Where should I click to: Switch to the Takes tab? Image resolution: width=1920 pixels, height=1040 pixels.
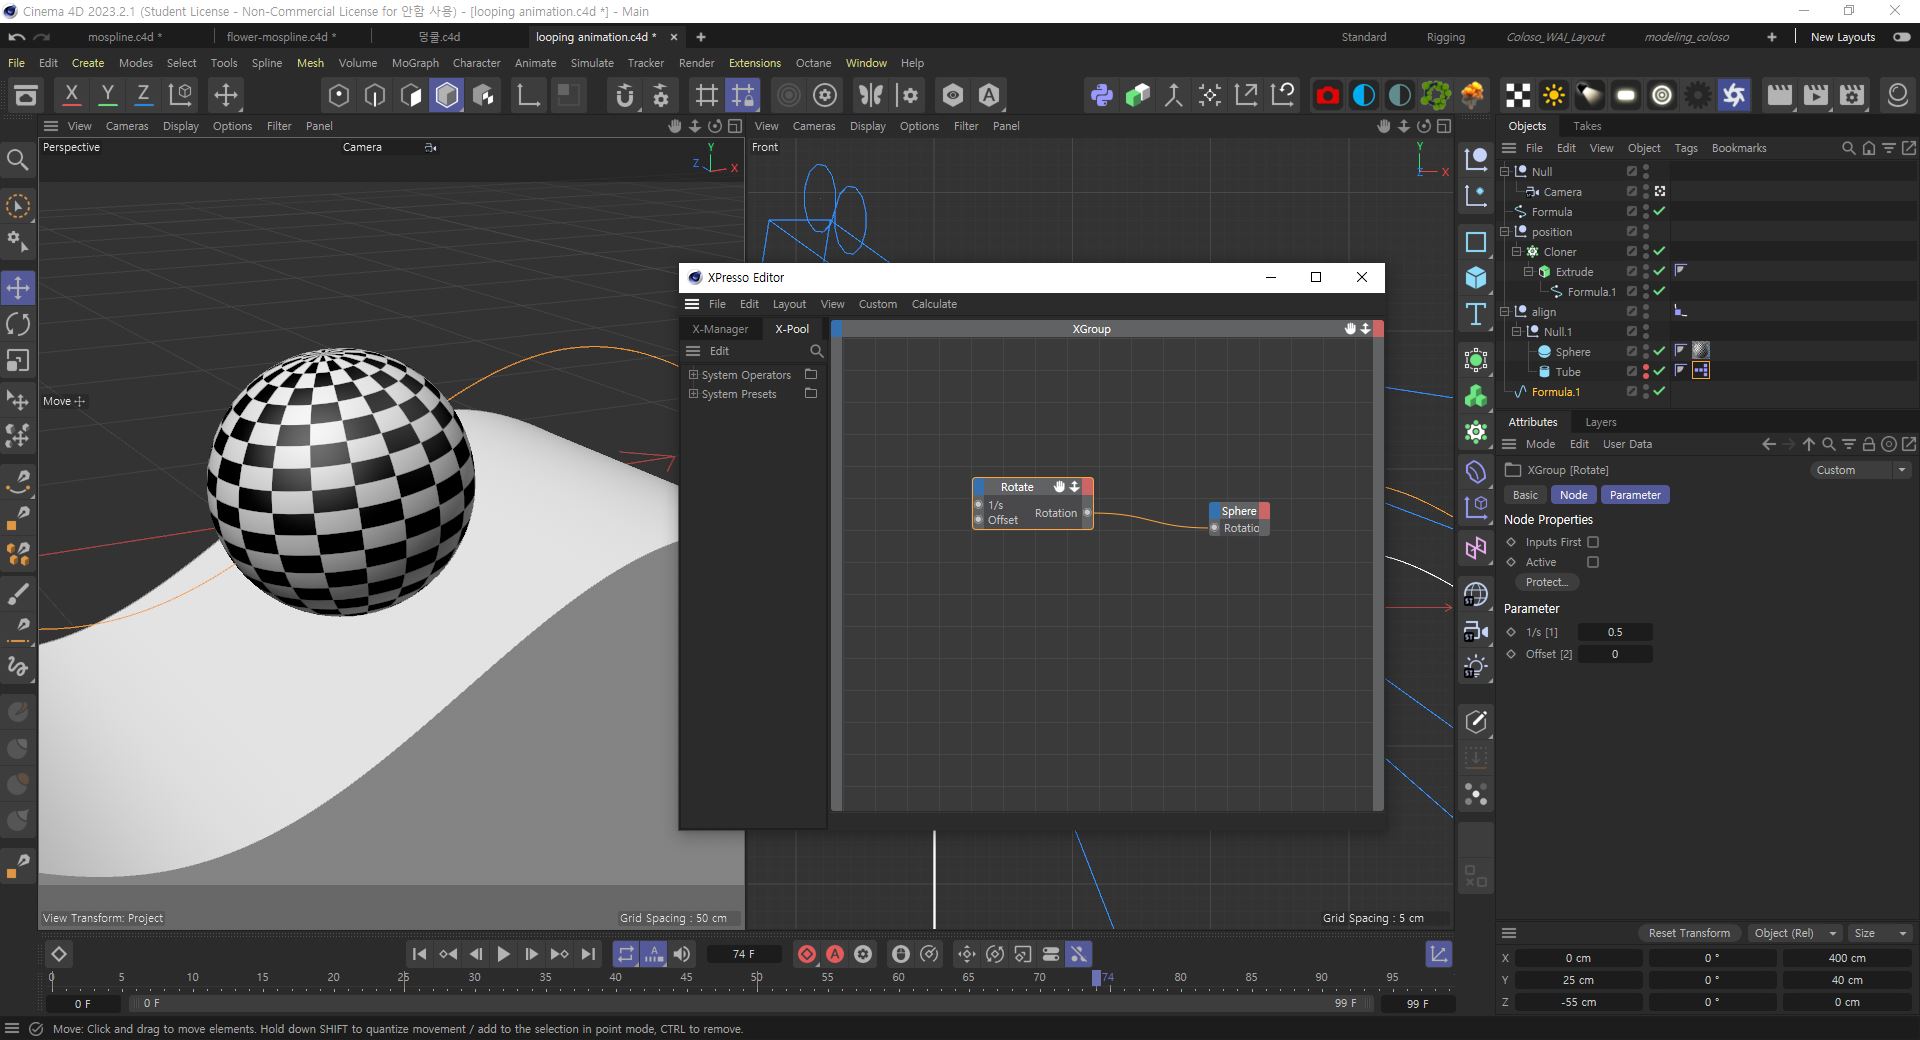click(x=1587, y=126)
